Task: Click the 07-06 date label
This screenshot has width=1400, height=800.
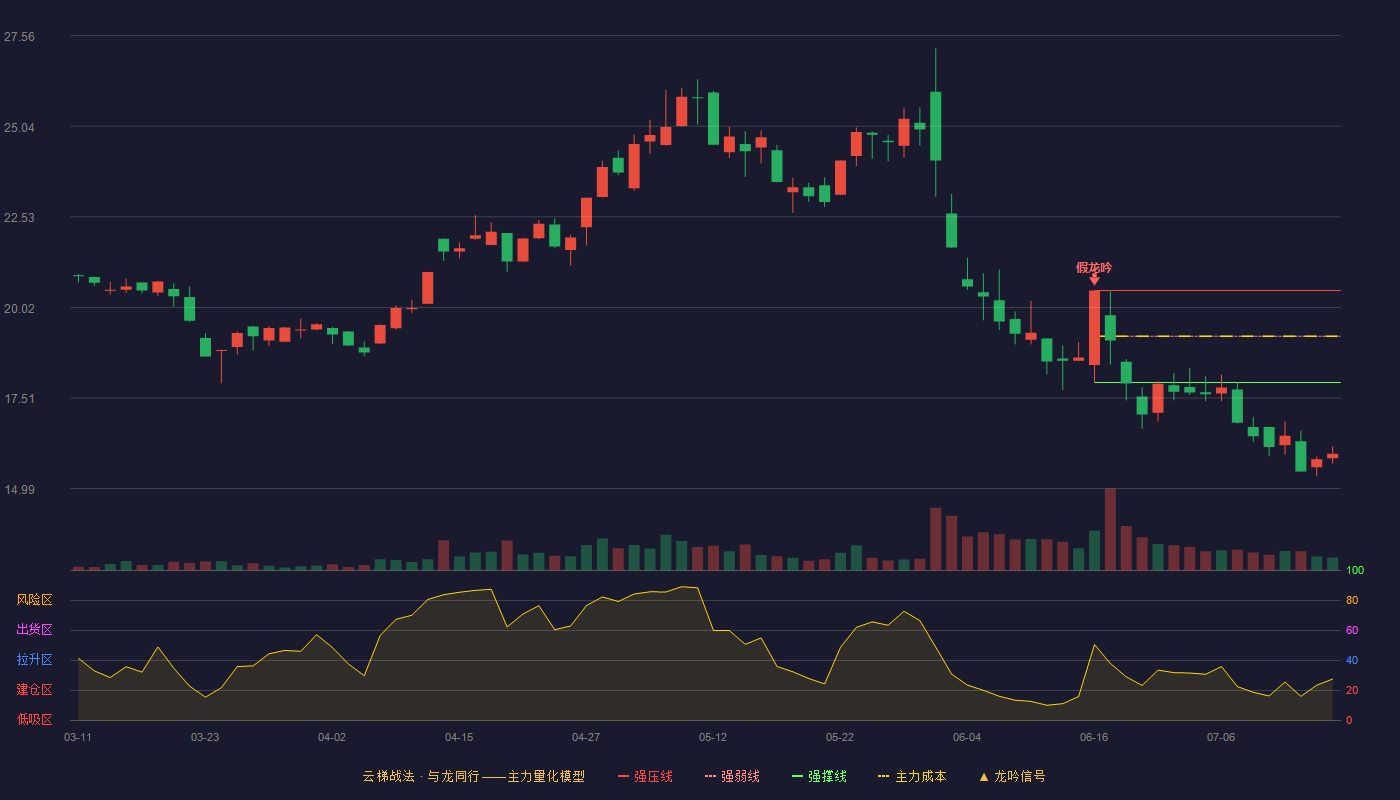Action: 1221,737
